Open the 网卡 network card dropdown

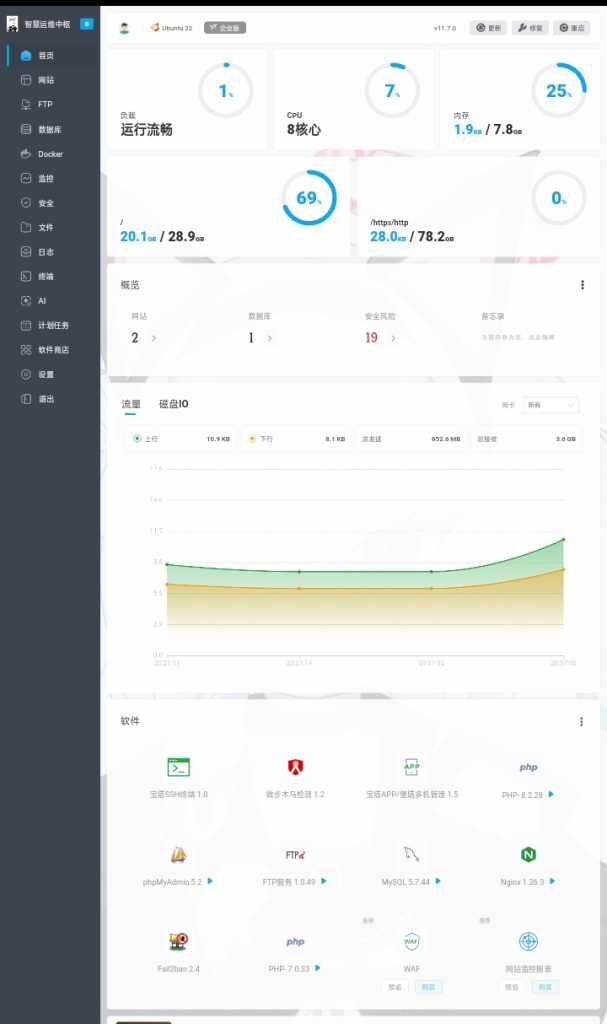click(x=552, y=405)
